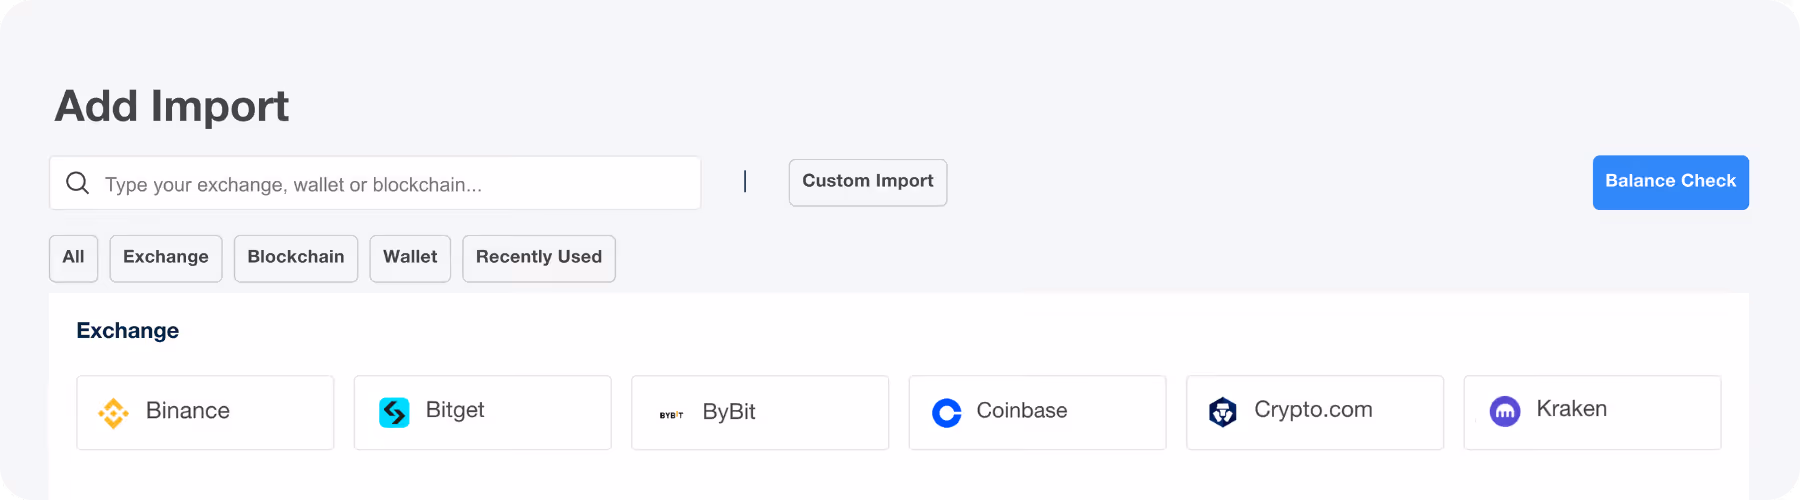Screen dimensions: 1800x500
Task: Pick the ByBit exchange card
Action: pyautogui.click(x=760, y=412)
